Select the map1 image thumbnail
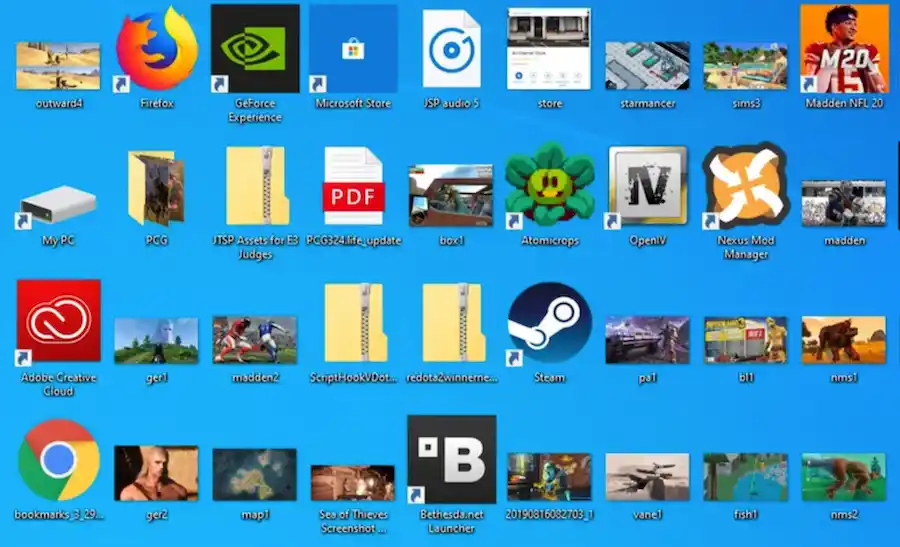This screenshot has width=900, height=547. click(255, 475)
